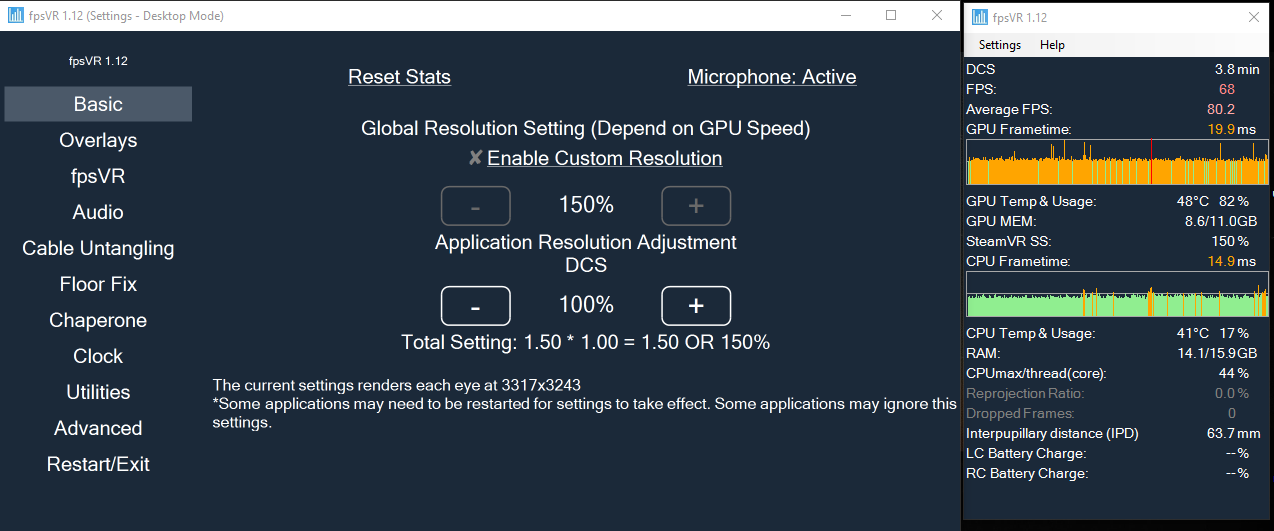Open Help menu in fpsVR overlay window
1274x531 pixels.
[x=1052, y=45]
